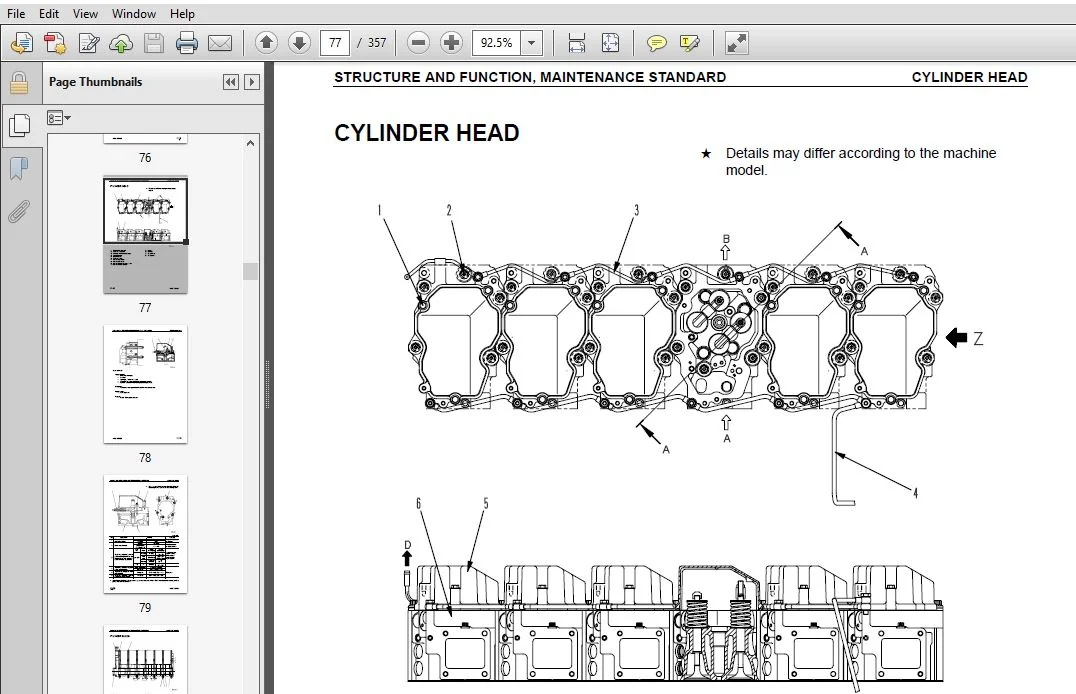The height and width of the screenshot is (694, 1076).
Task: Open the Bookmarks panel icon
Action: pos(19,168)
